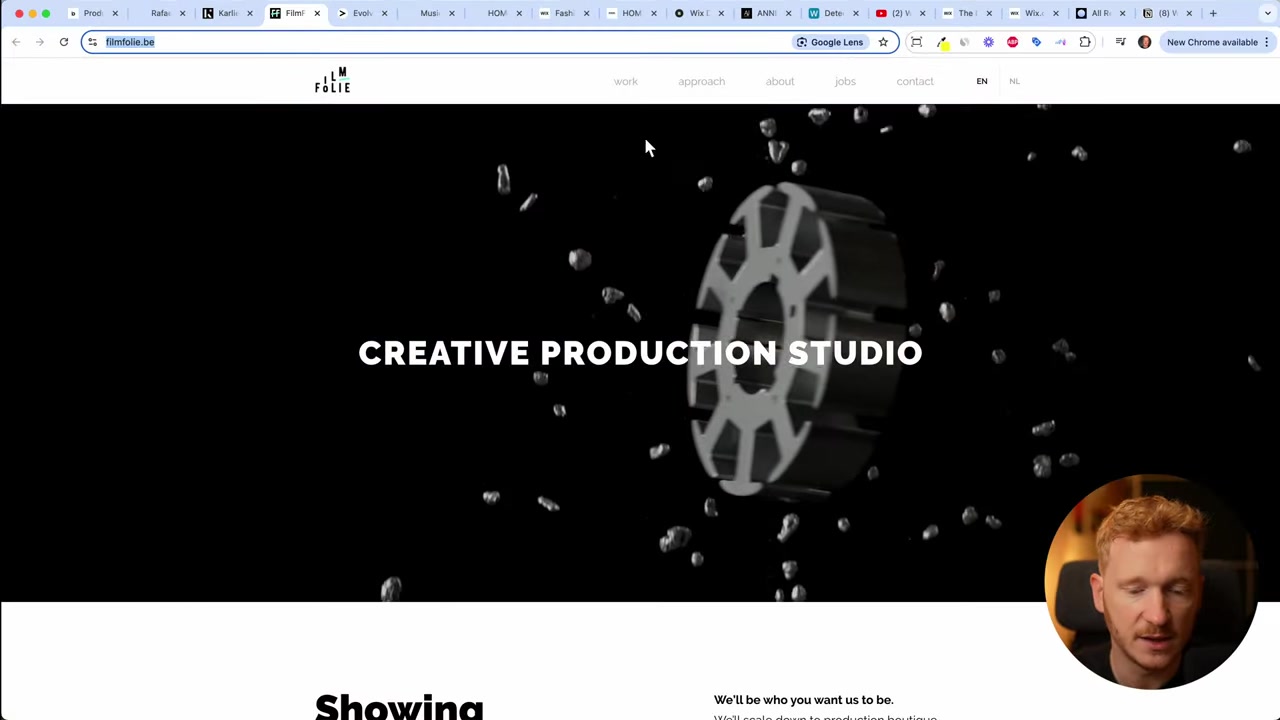The width and height of the screenshot is (1280, 720).
Task: Click the presenter webcam circle thumbnail
Action: 1150,582
